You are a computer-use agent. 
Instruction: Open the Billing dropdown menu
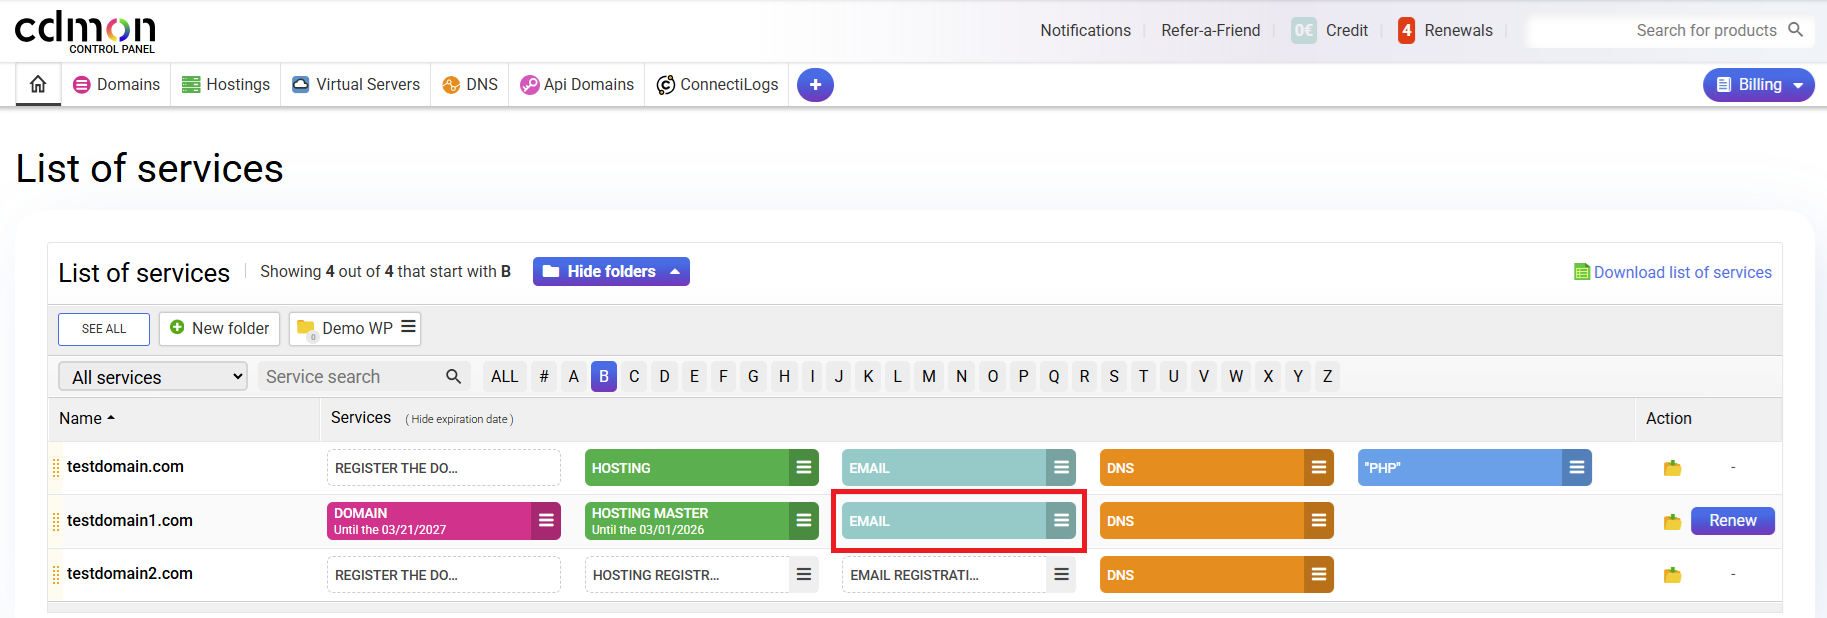pos(1758,85)
